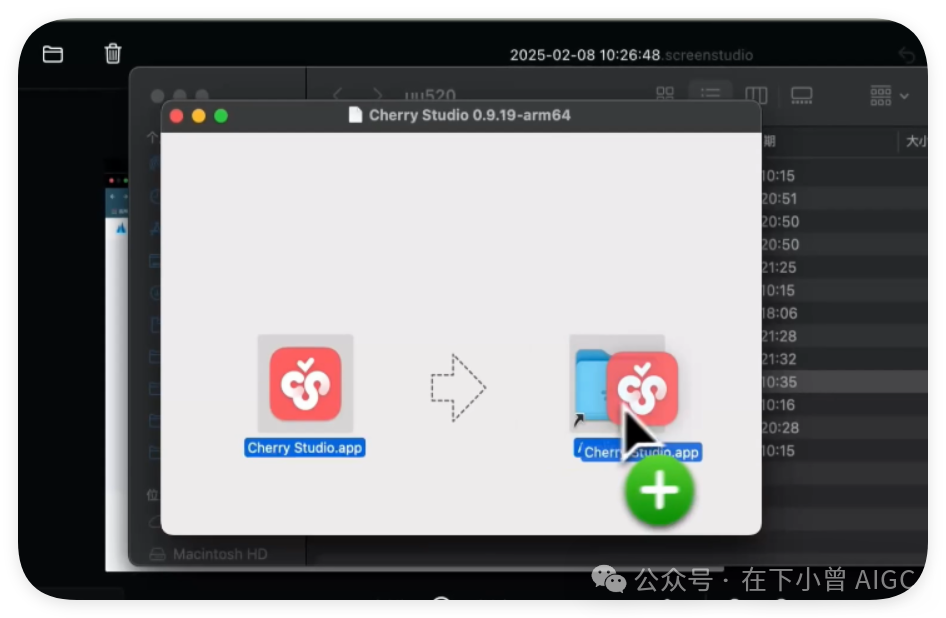Click the Cherry Studio 0.9.19-arm64 window title

pyautogui.click(x=469, y=115)
